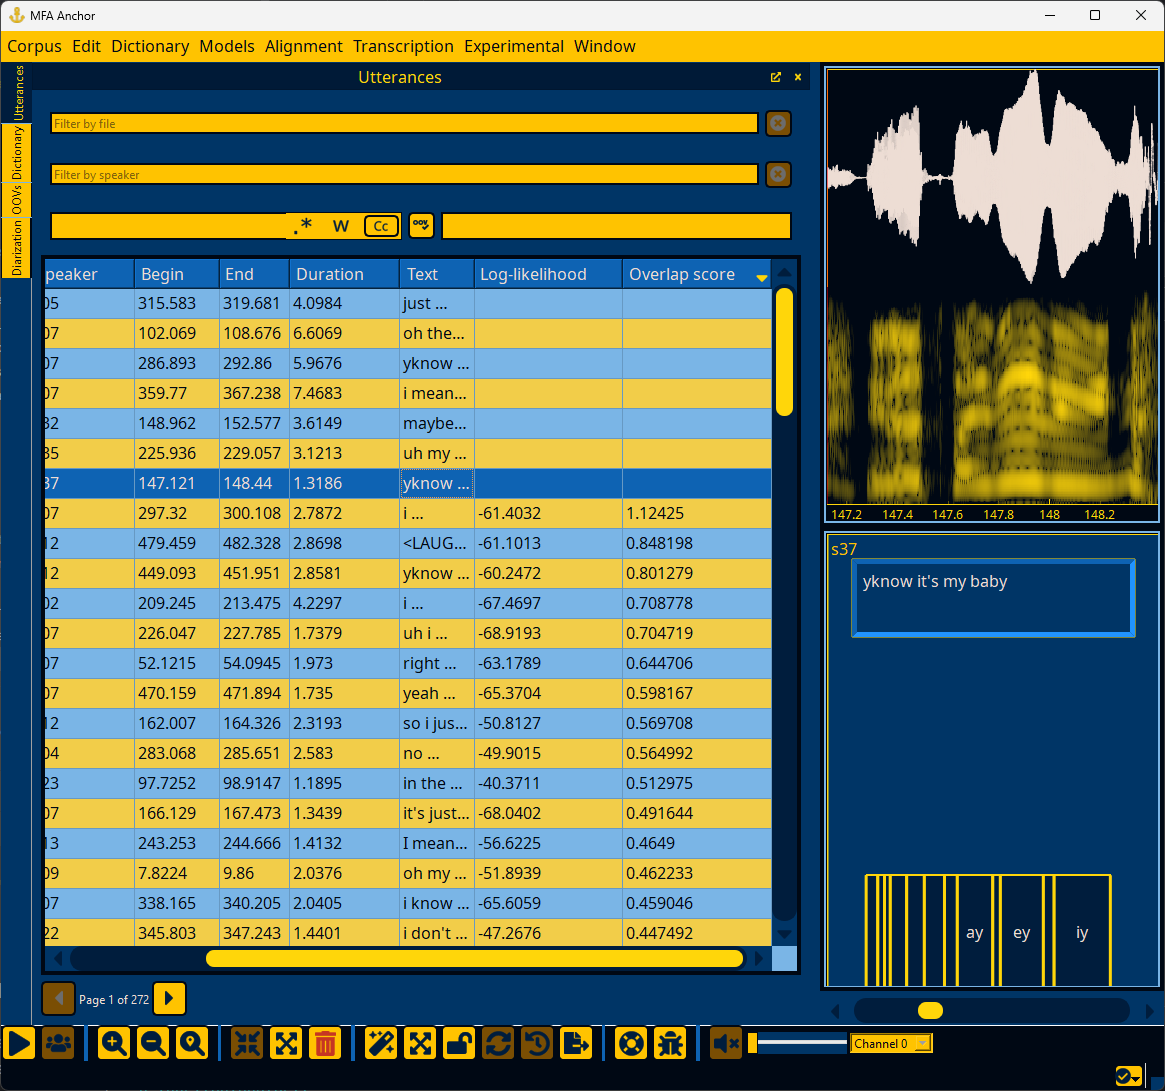This screenshot has height=1091, width=1165.
Task: Open the Channel 0 dropdown
Action: pos(890,1043)
